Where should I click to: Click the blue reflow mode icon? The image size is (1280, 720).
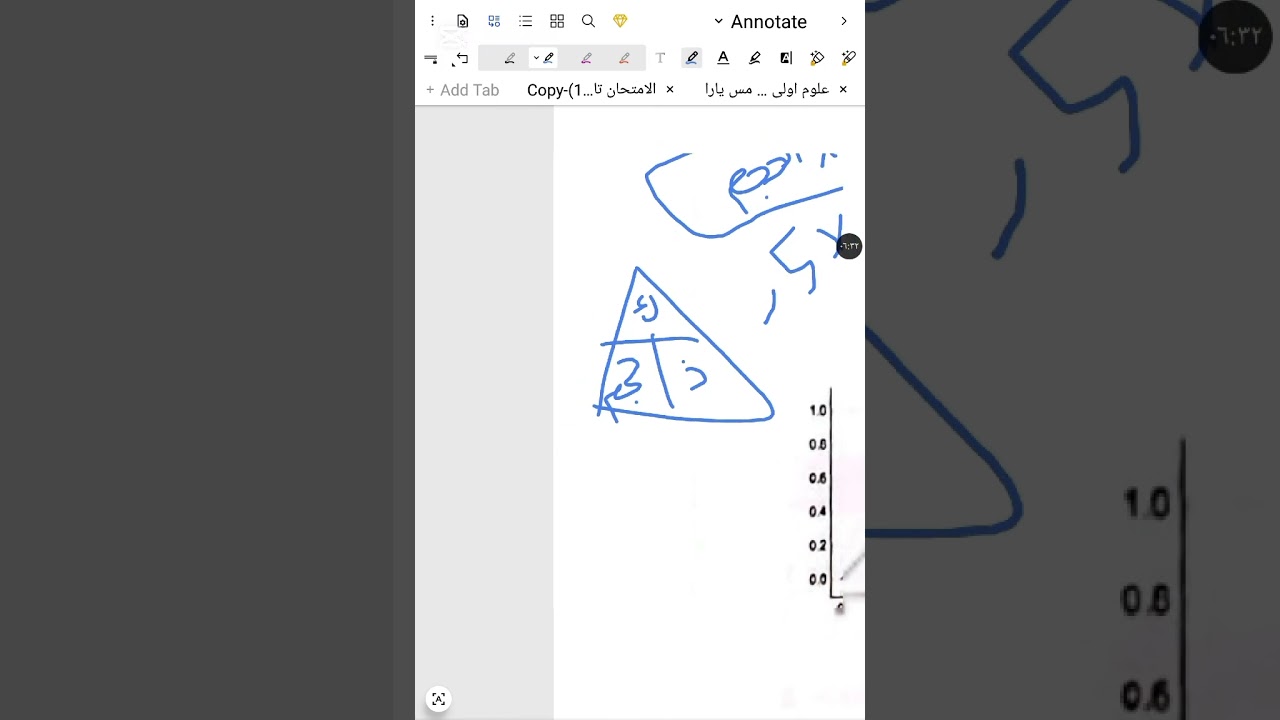pos(494,21)
